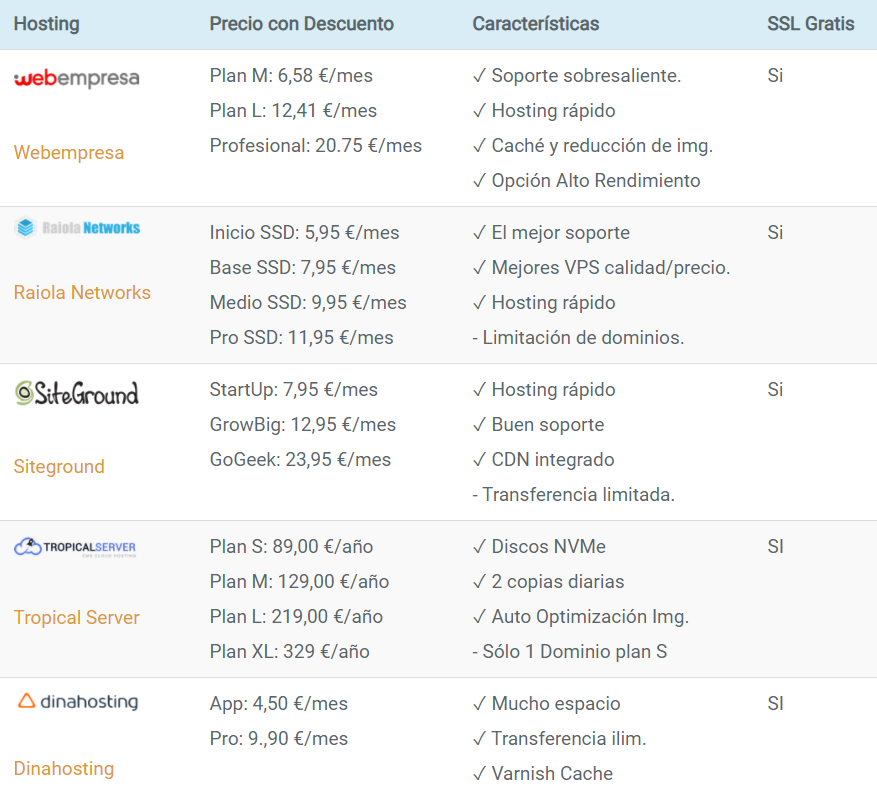Screen dimensions: 877x796
Task: Open the Webempresa link
Action: (x=69, y=152)
